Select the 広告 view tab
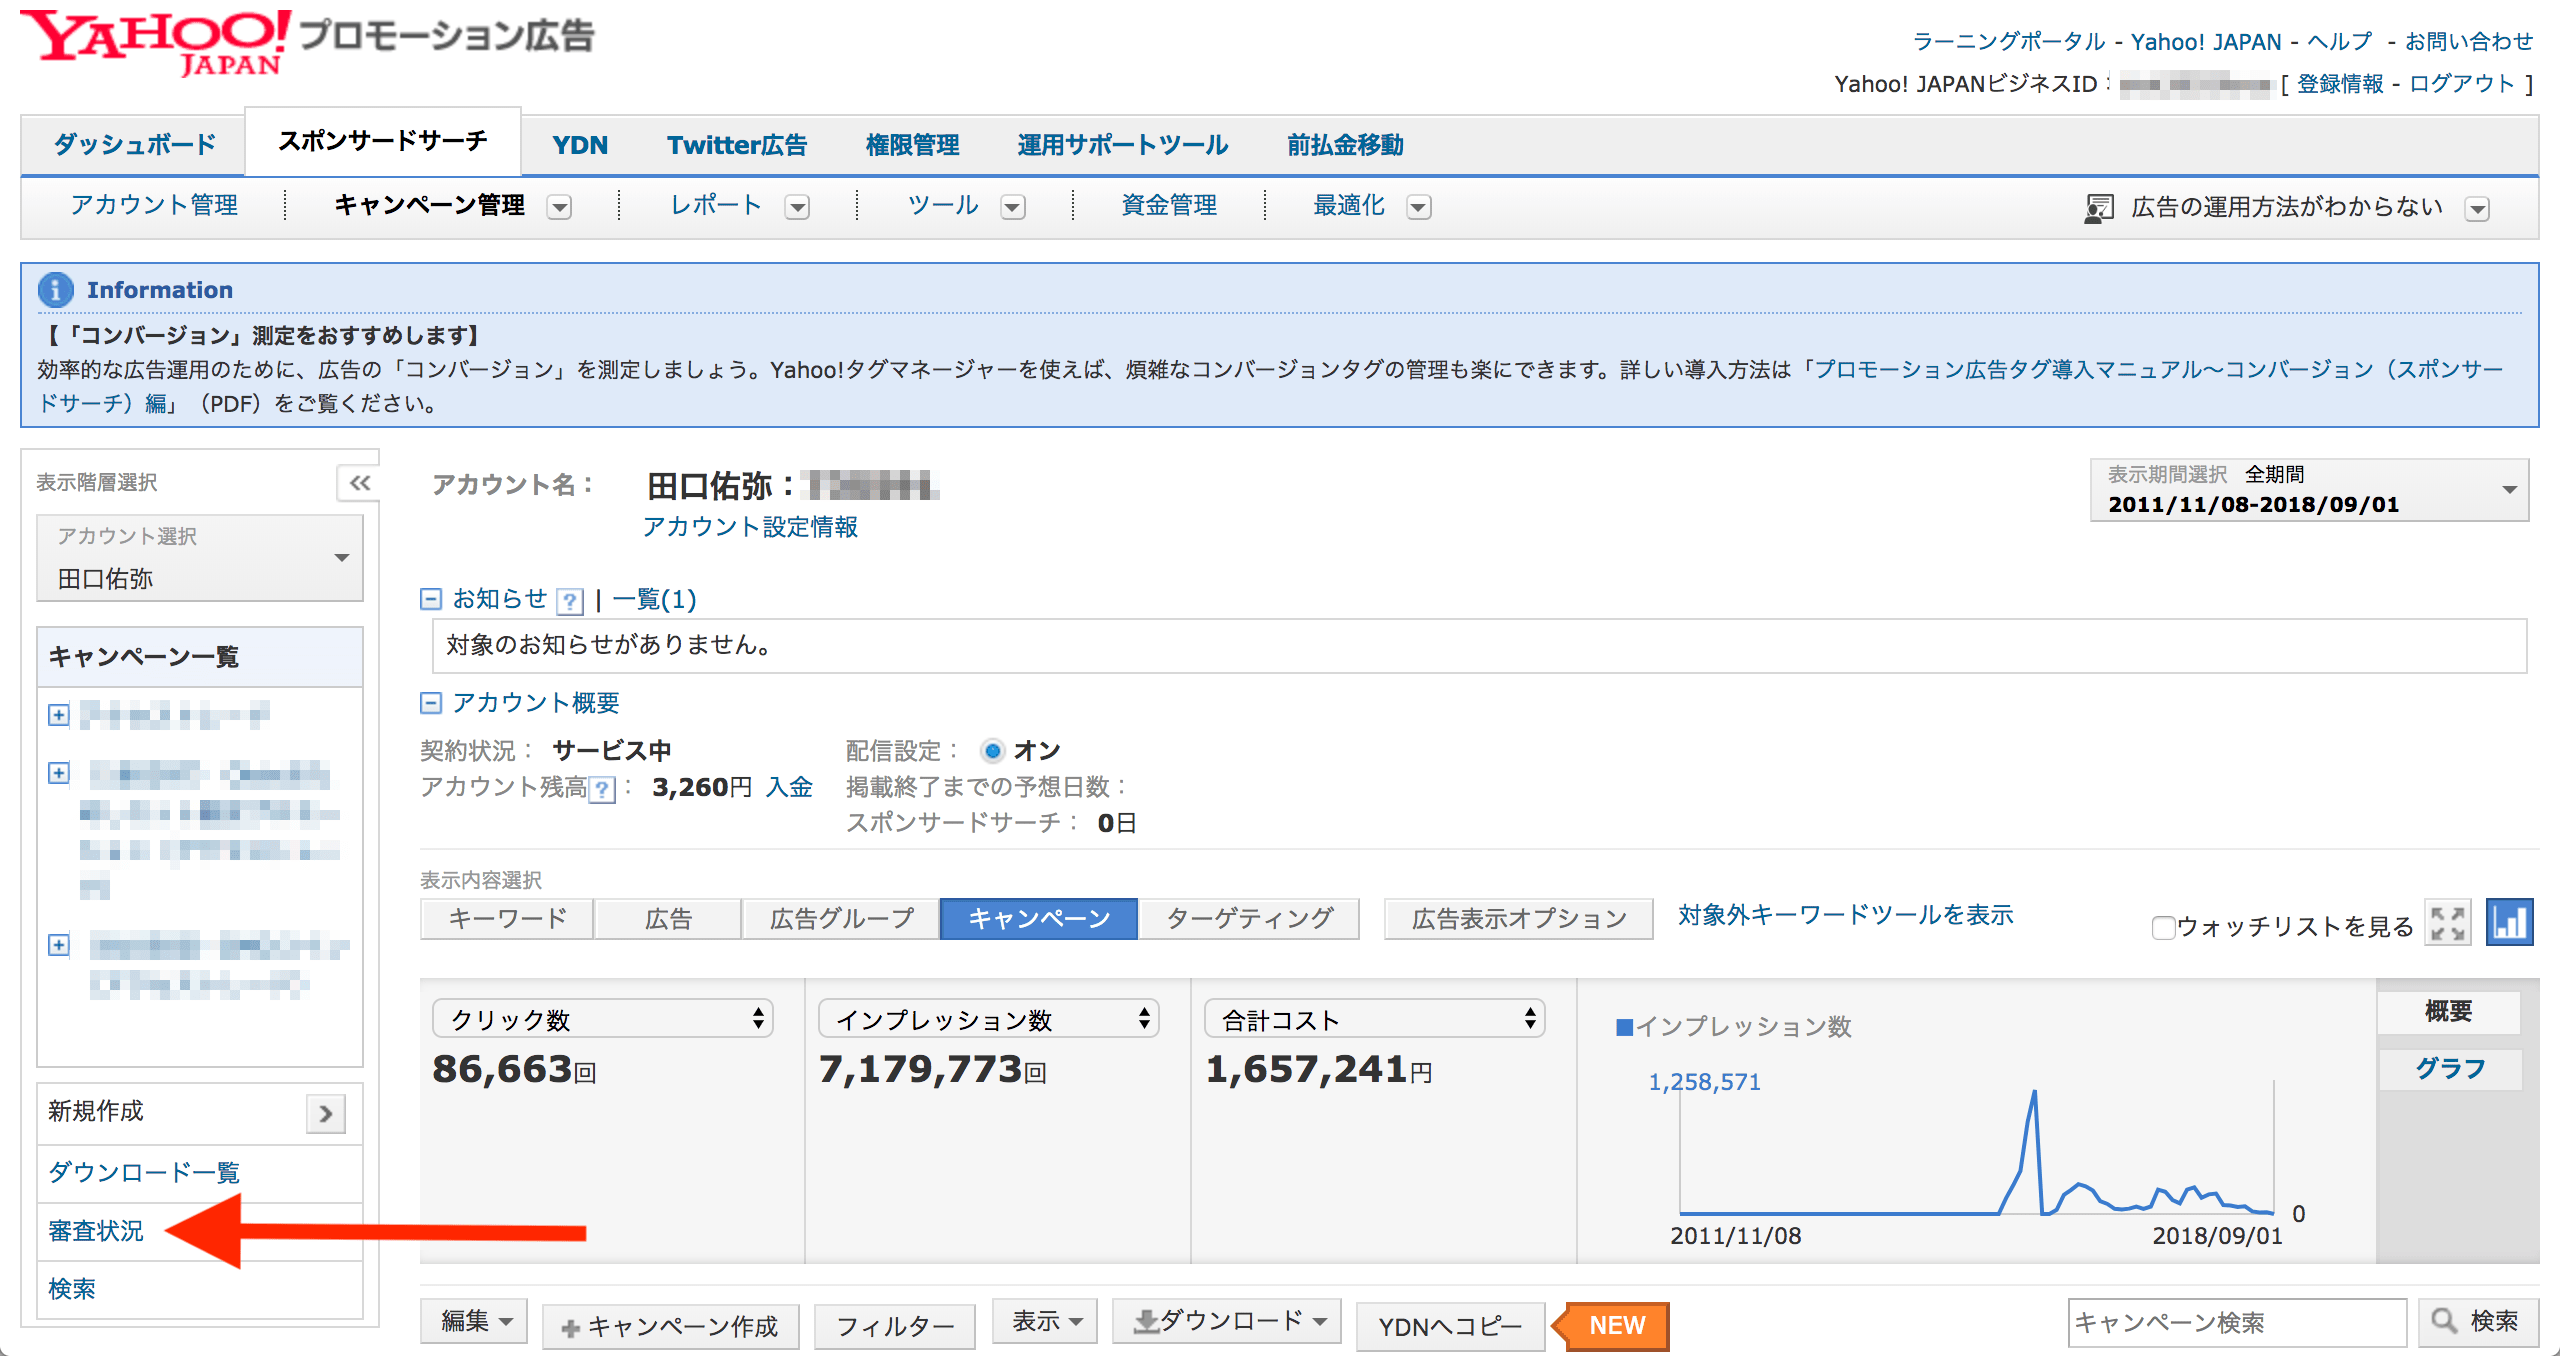The image size is (2560, 1356). pyautogui.click(x=668, y=919)
